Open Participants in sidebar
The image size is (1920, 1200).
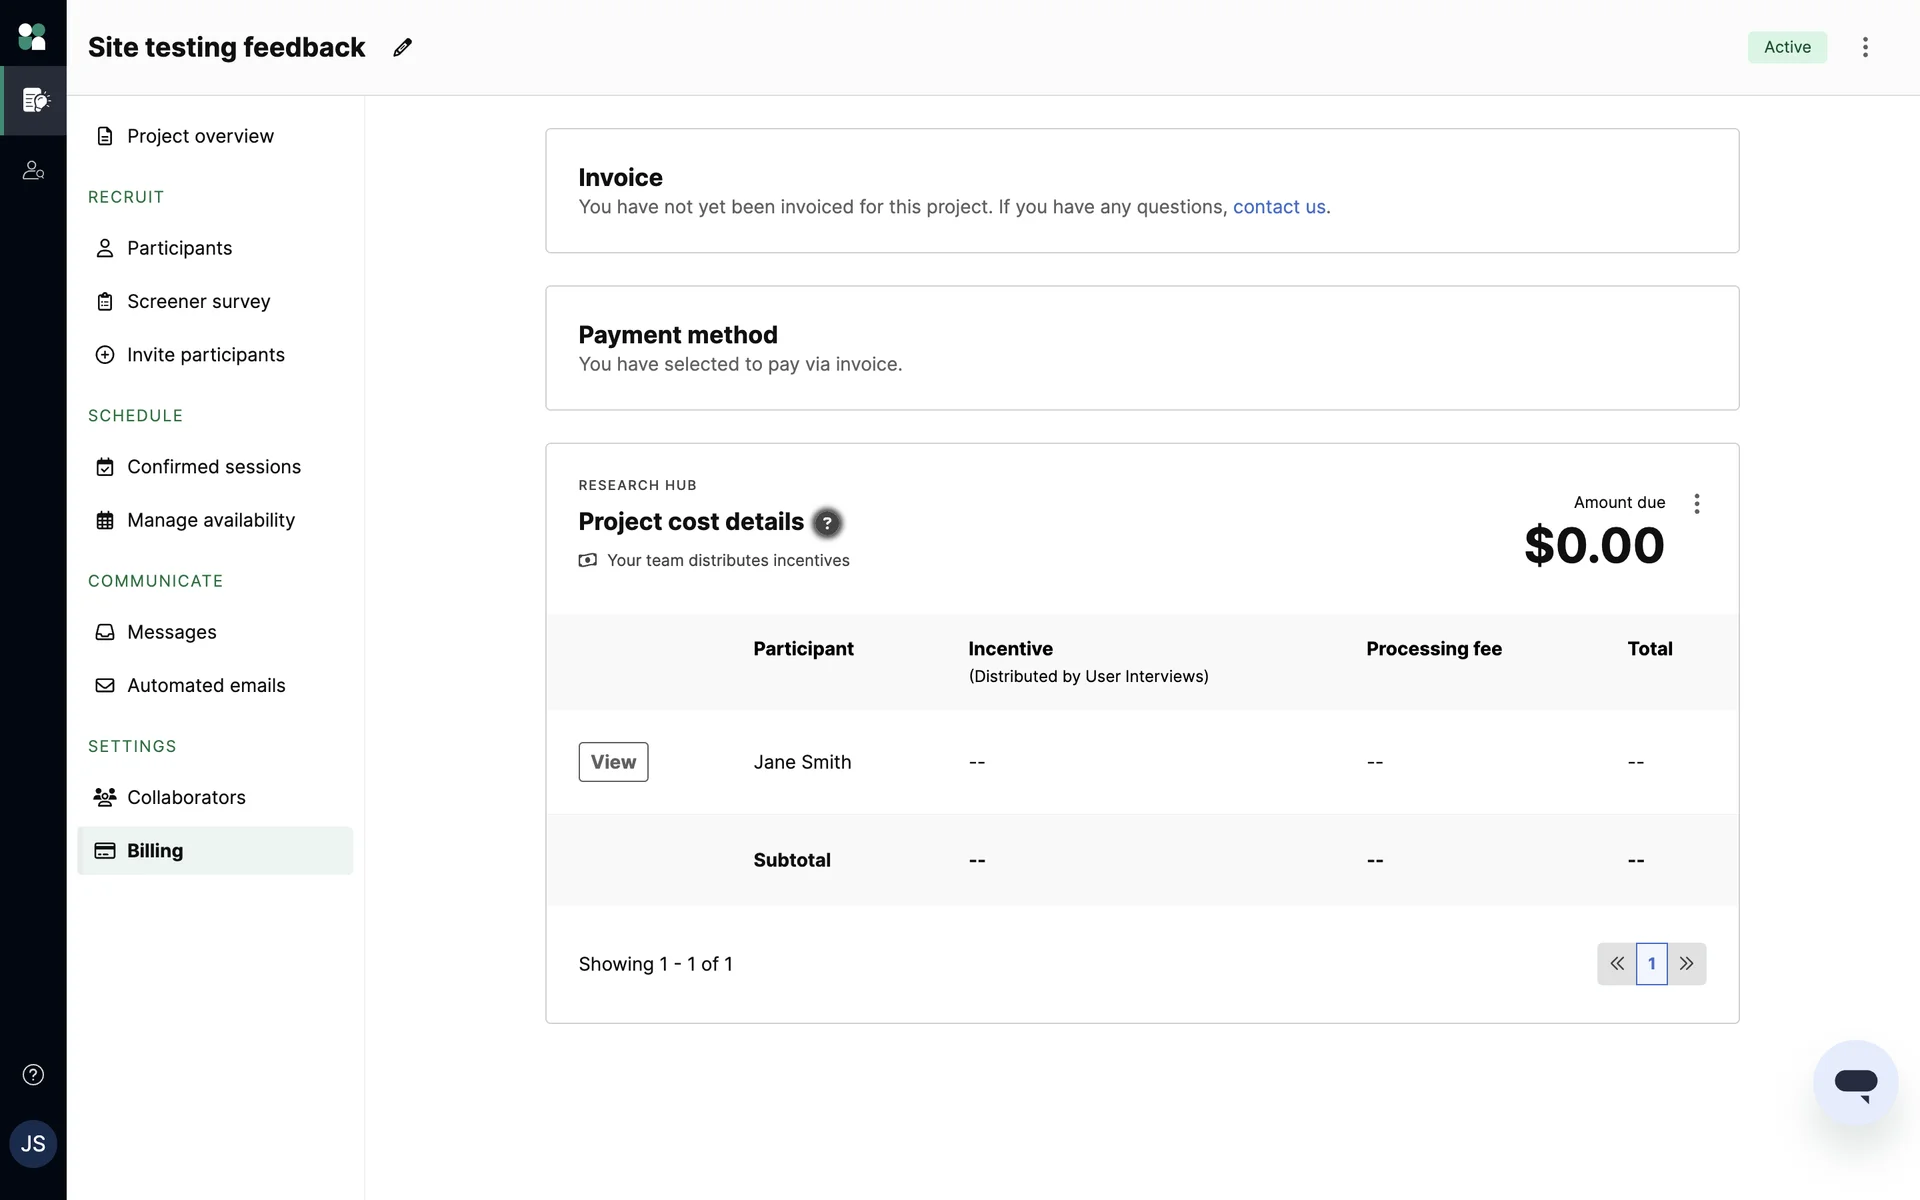point(179,248)
